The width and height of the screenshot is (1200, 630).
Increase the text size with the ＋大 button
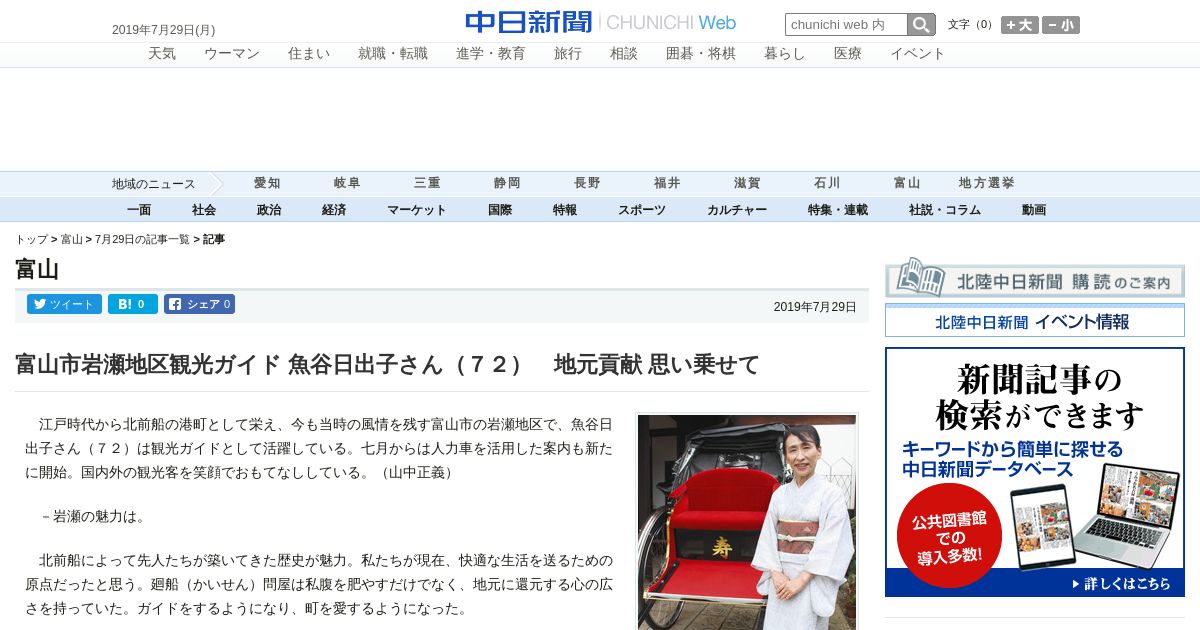click(x=1020, y=25)
